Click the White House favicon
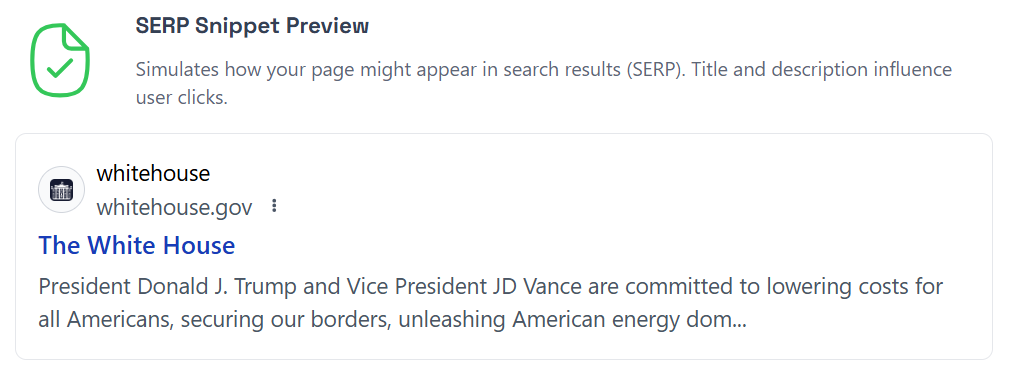 (x=62, y=190)
